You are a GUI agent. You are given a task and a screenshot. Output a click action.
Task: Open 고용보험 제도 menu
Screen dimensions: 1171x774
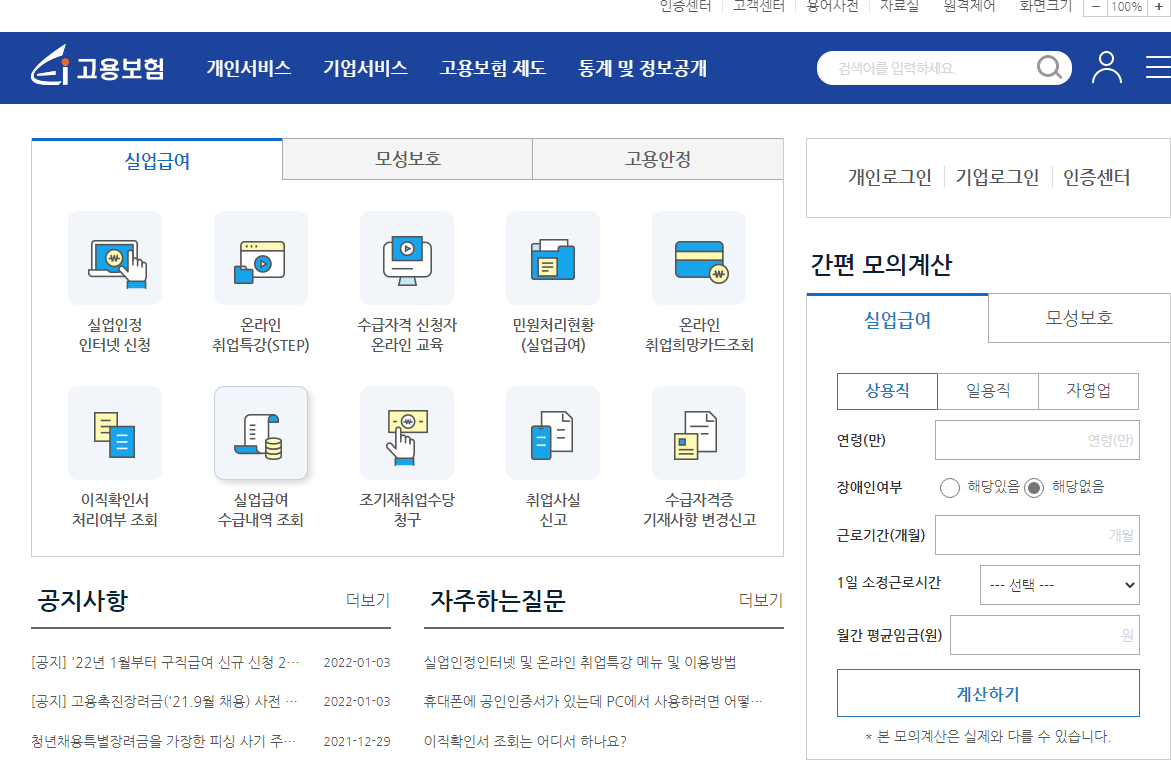point(493,68)
